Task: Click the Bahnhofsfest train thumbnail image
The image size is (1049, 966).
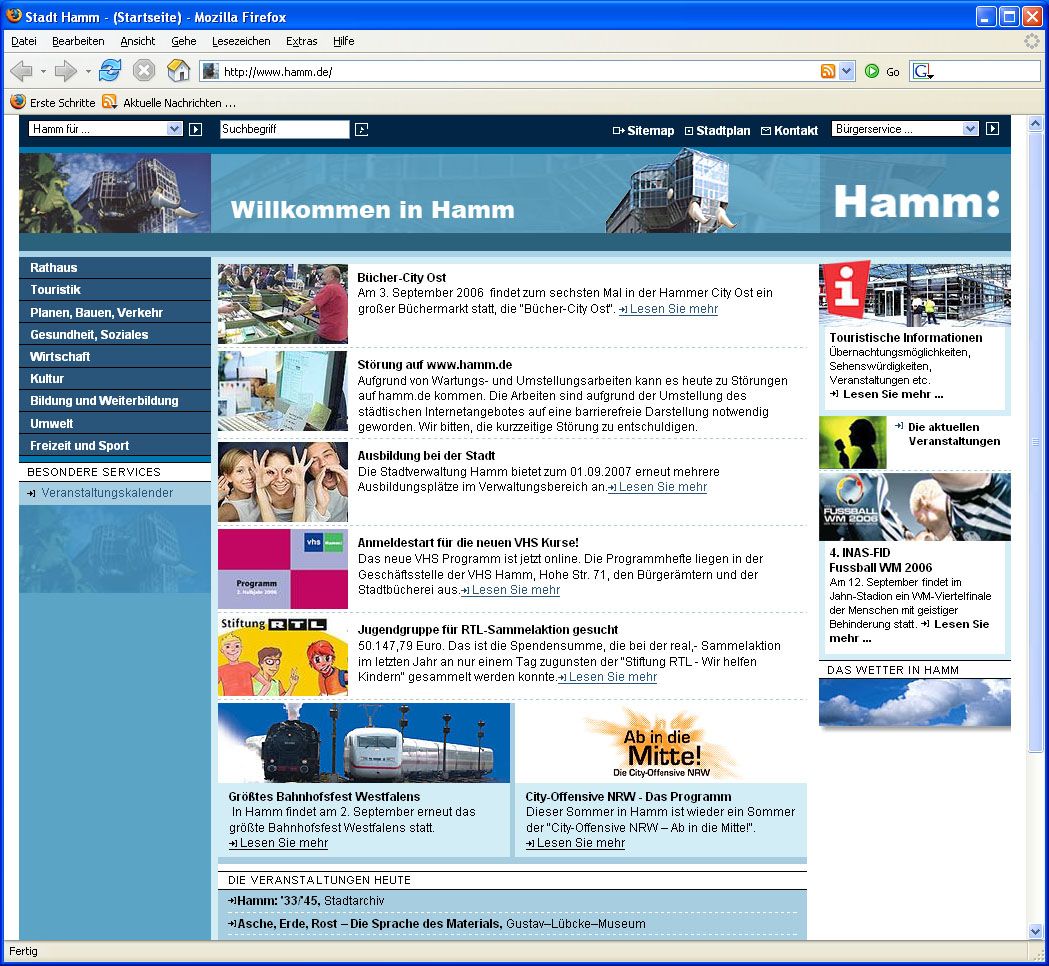Action: 364,743
